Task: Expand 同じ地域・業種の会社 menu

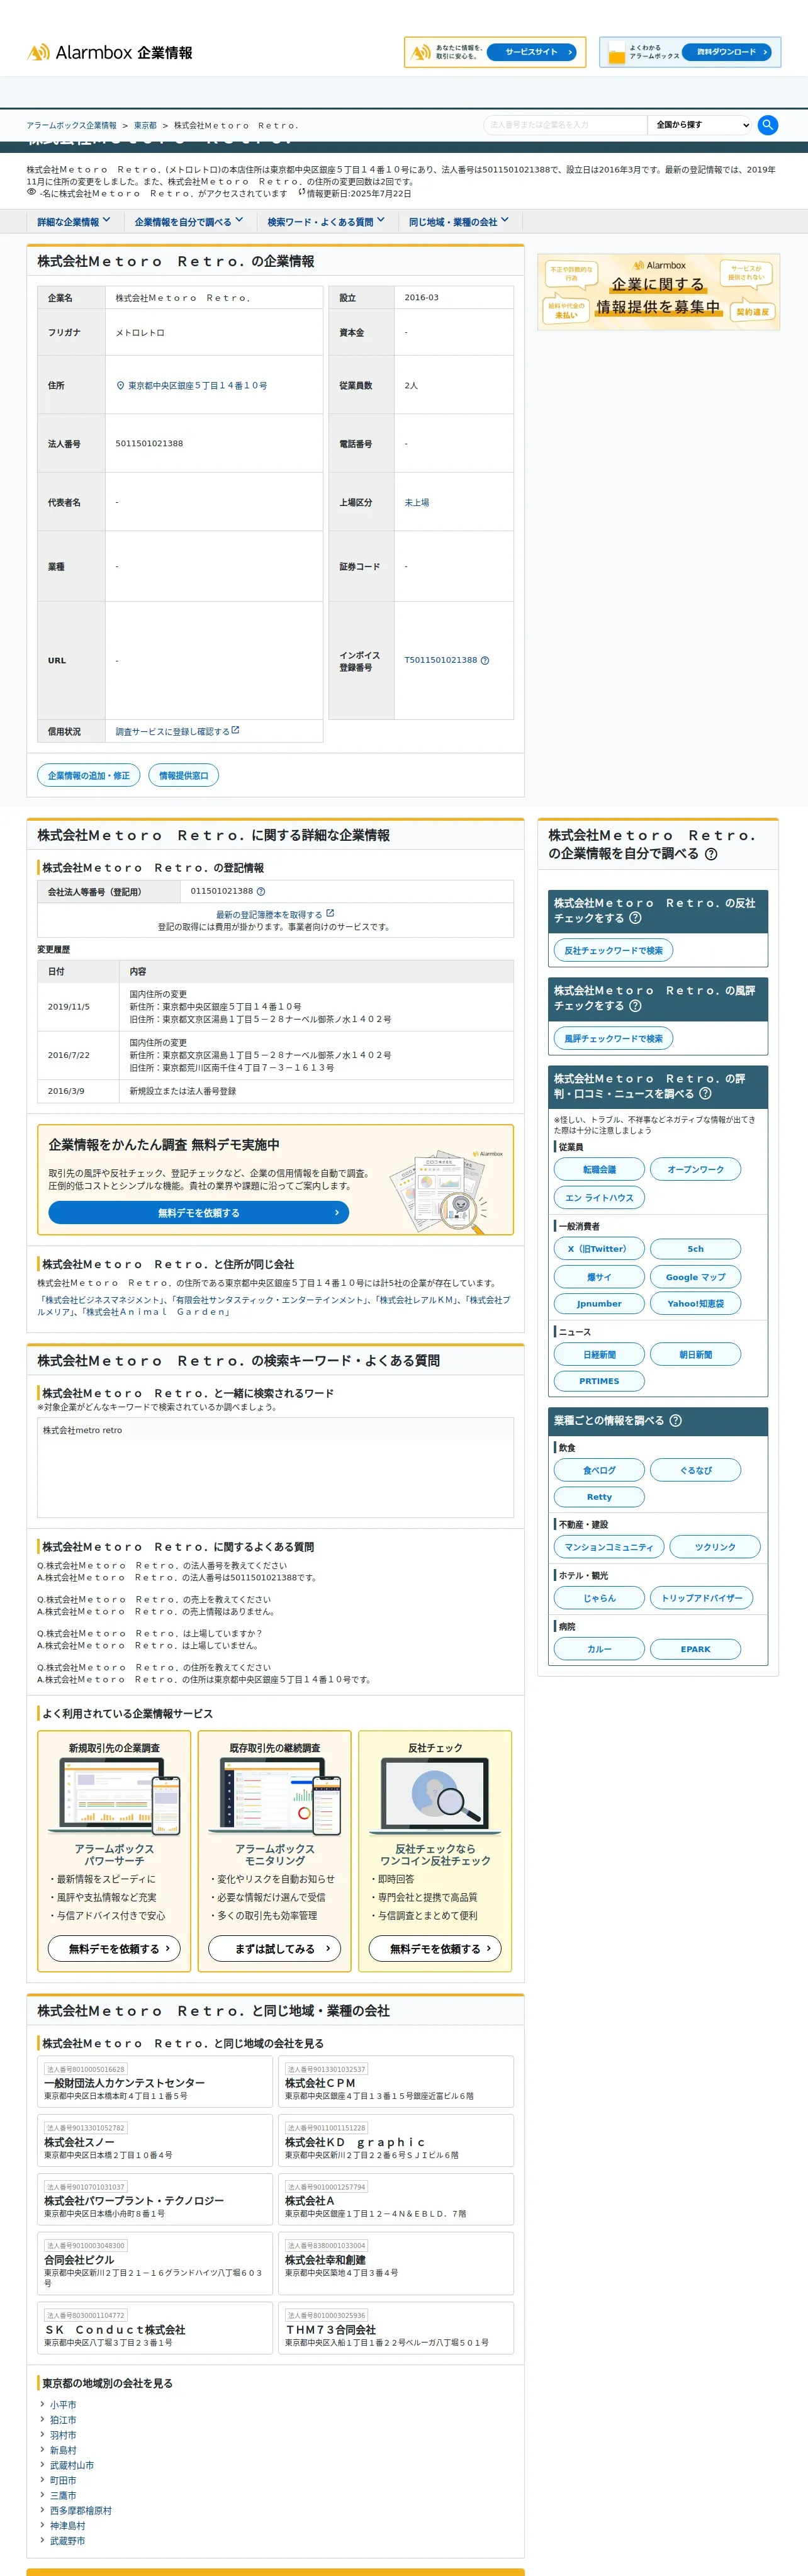Action: pos(459,222)
